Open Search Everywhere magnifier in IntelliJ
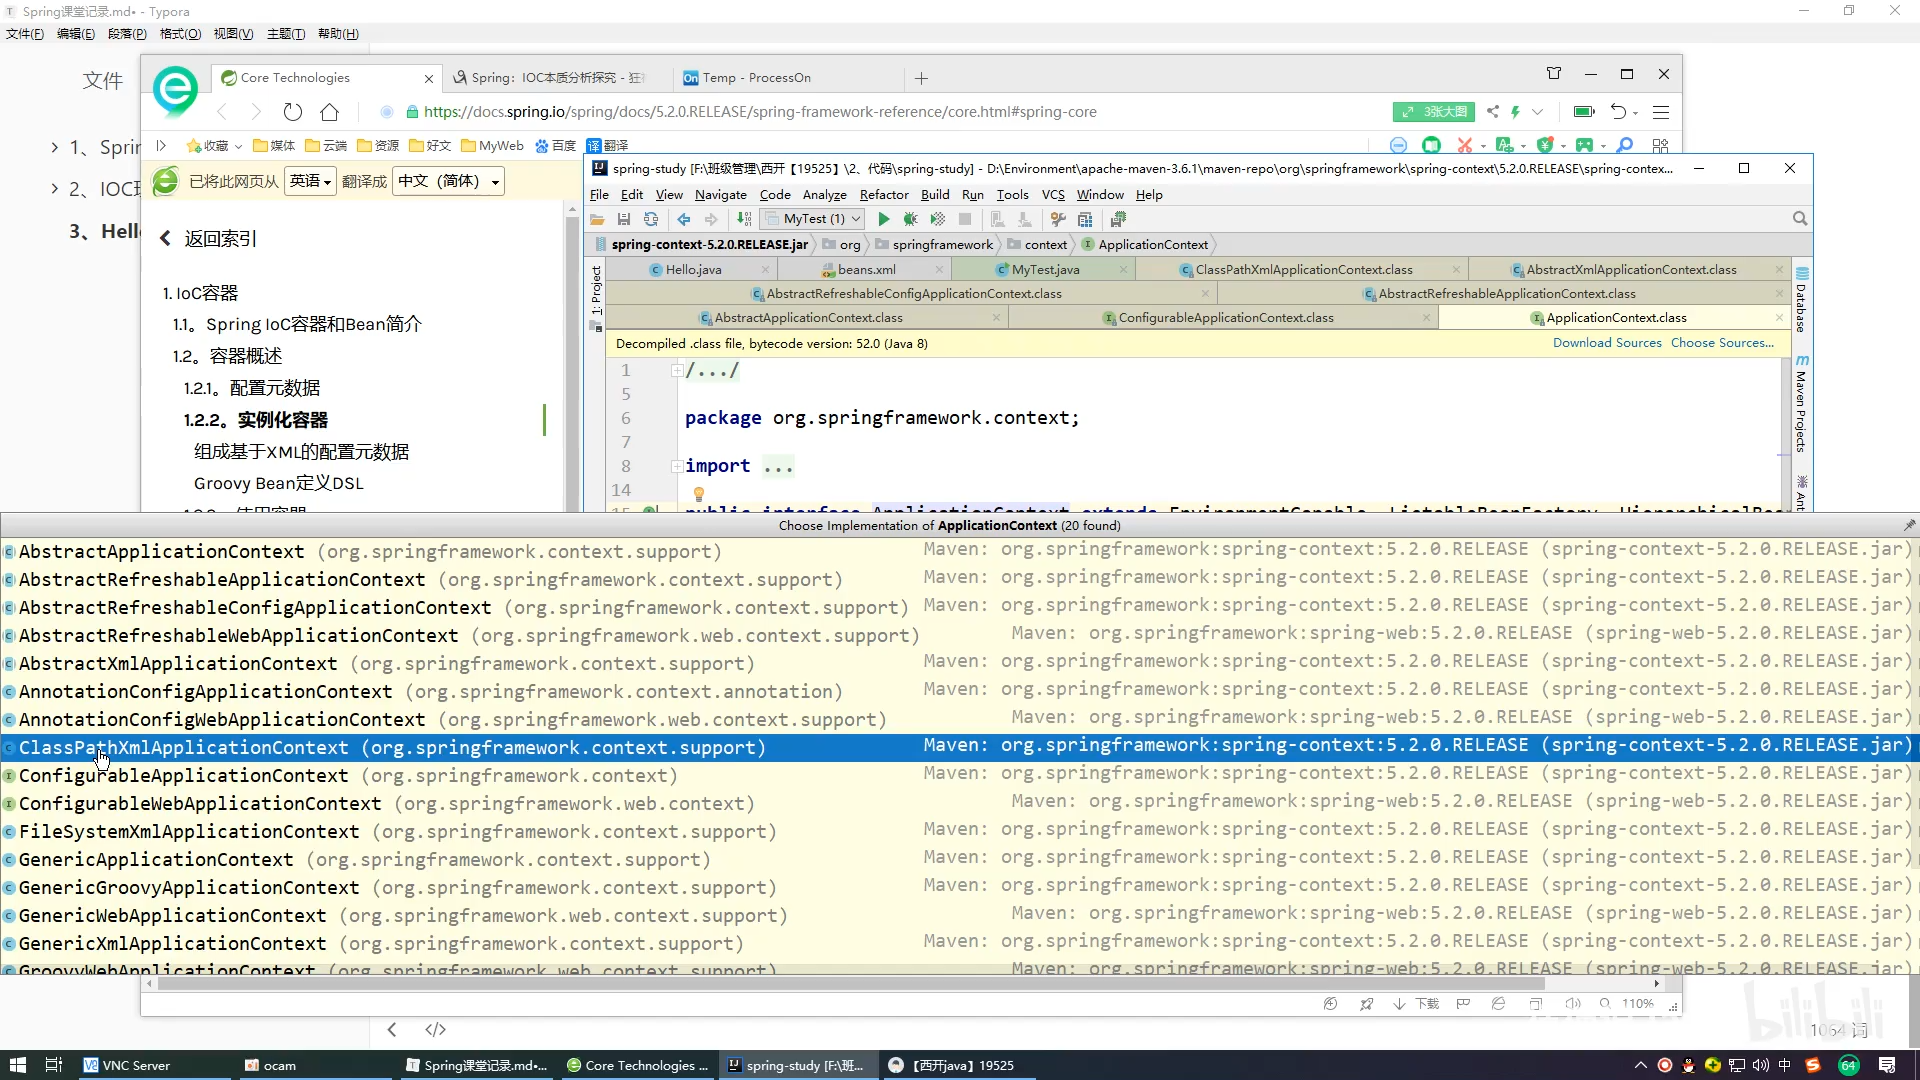This screenshot has width=1920, height=1080. [1800, 219]
